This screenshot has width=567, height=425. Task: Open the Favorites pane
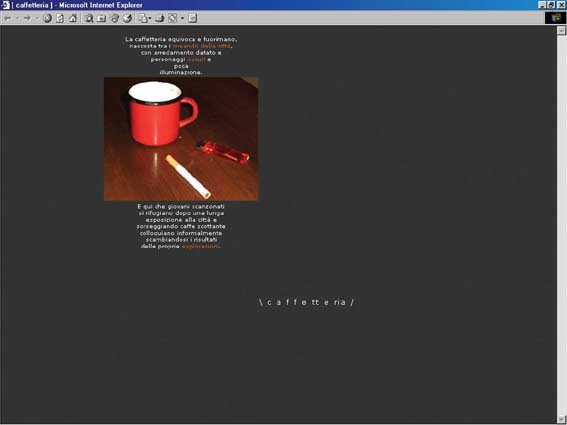click(x=102, y=18)
